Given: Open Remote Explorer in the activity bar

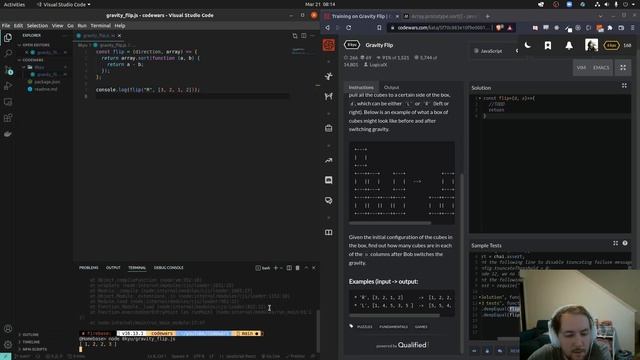Looking at the screenshot, I should (x=8, y=102).
